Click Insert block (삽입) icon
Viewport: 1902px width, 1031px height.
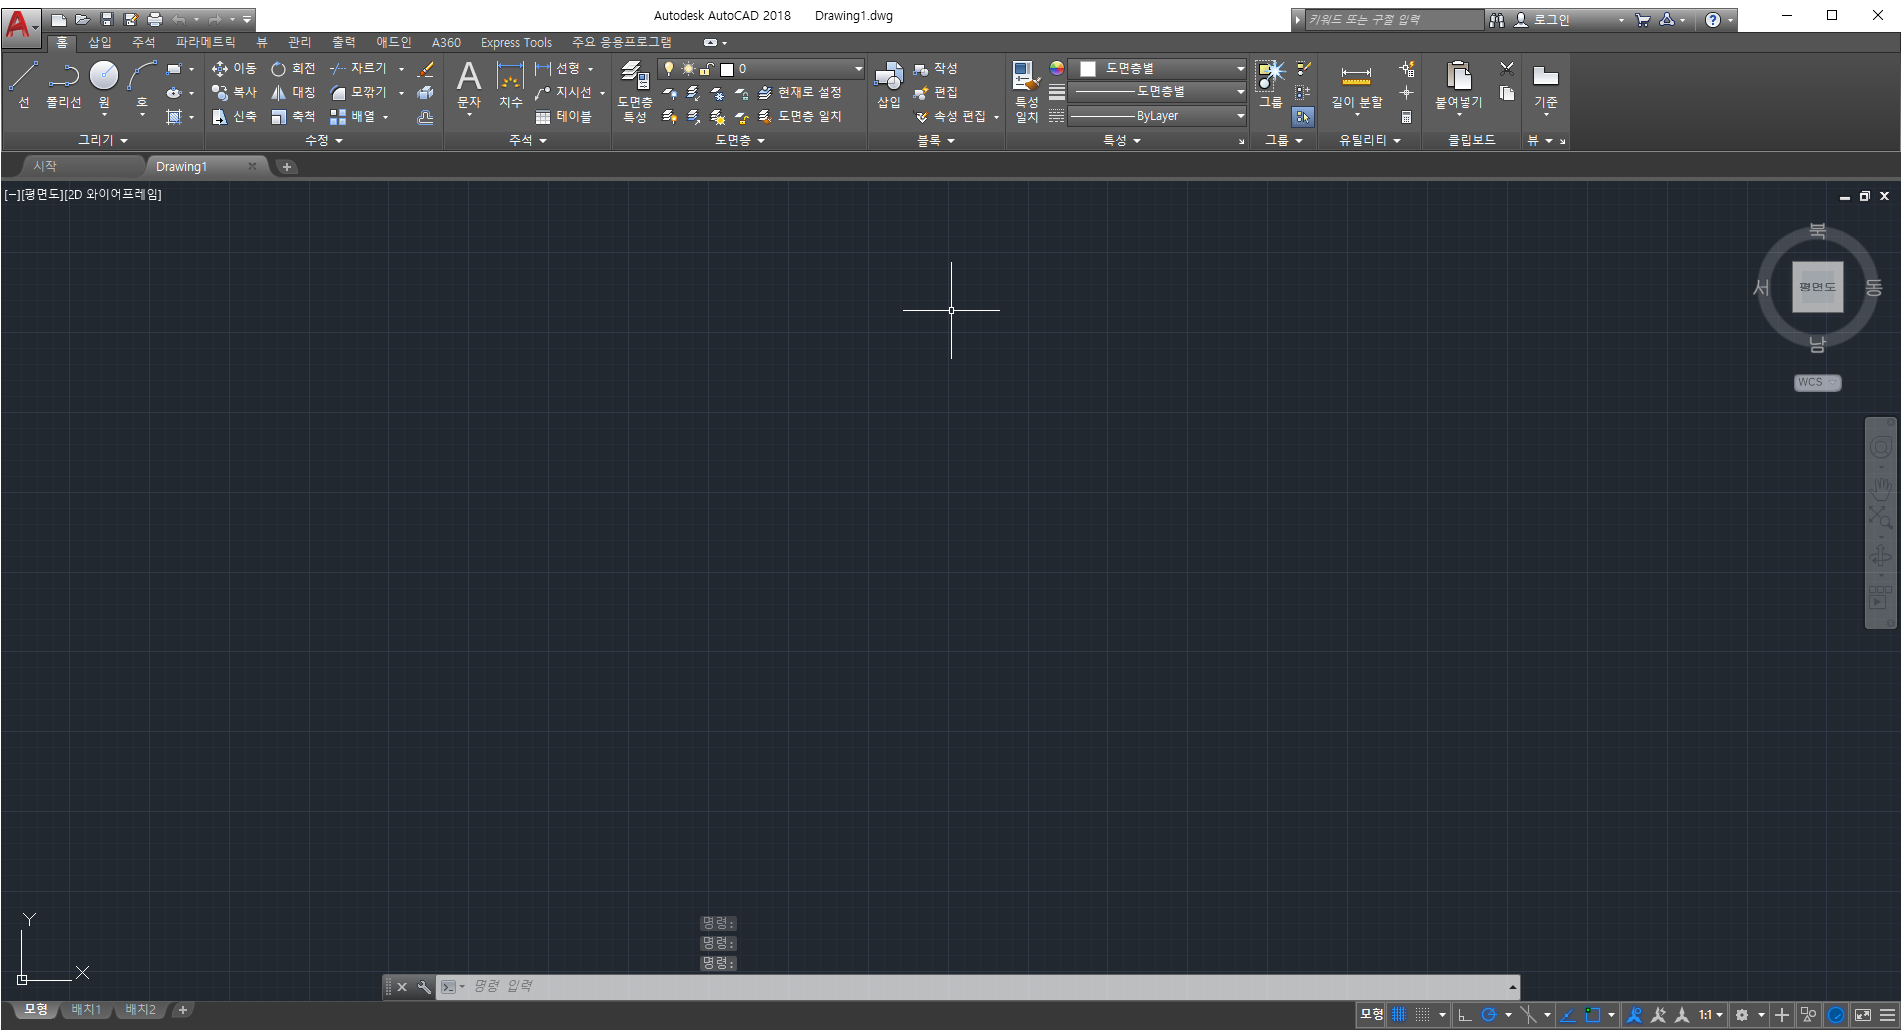889,84
